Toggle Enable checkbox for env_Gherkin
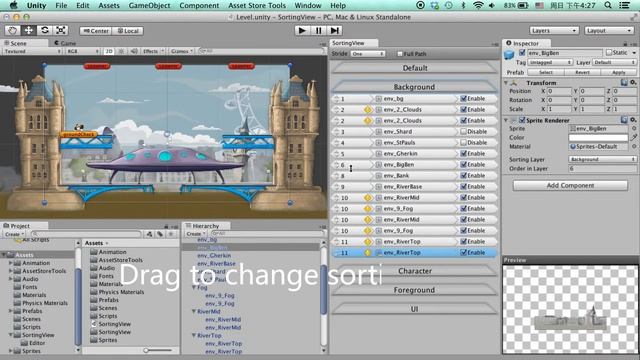640x360 pixels. pyautogui.click(x=463, y=154)
